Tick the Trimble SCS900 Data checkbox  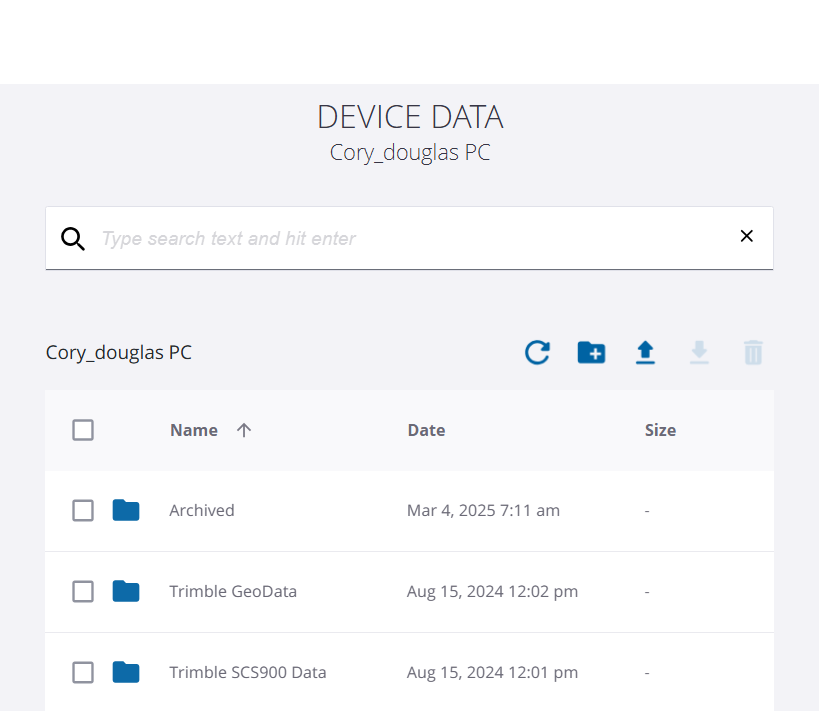point(83,672)
